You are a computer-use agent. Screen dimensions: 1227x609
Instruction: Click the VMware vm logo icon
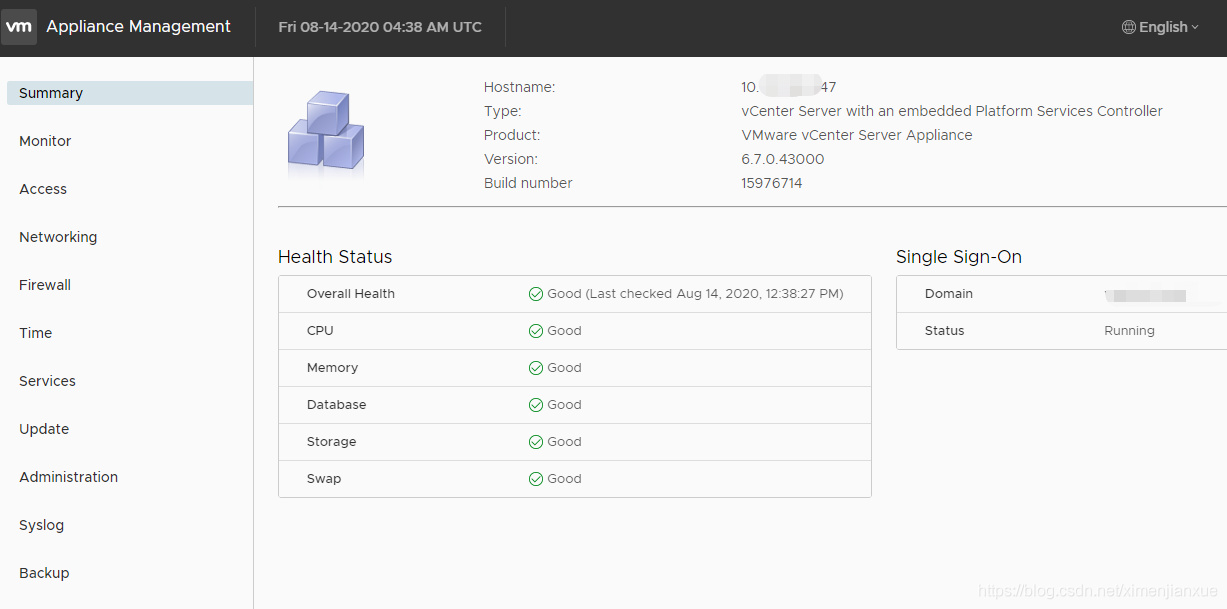19,27
